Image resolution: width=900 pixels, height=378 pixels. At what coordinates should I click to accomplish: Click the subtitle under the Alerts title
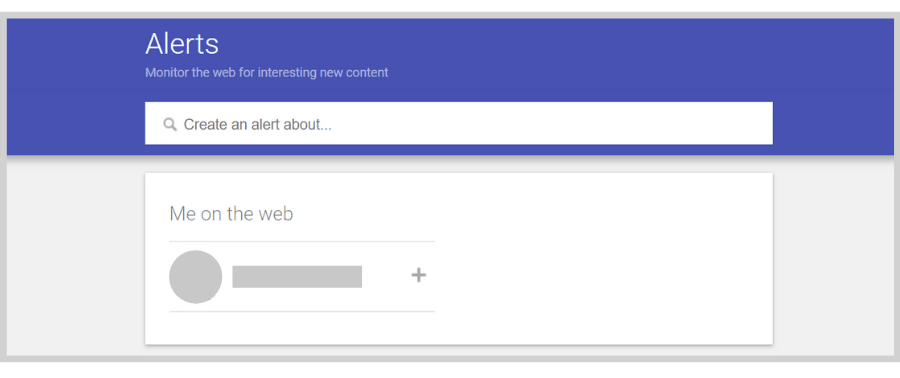click(266, 73)
